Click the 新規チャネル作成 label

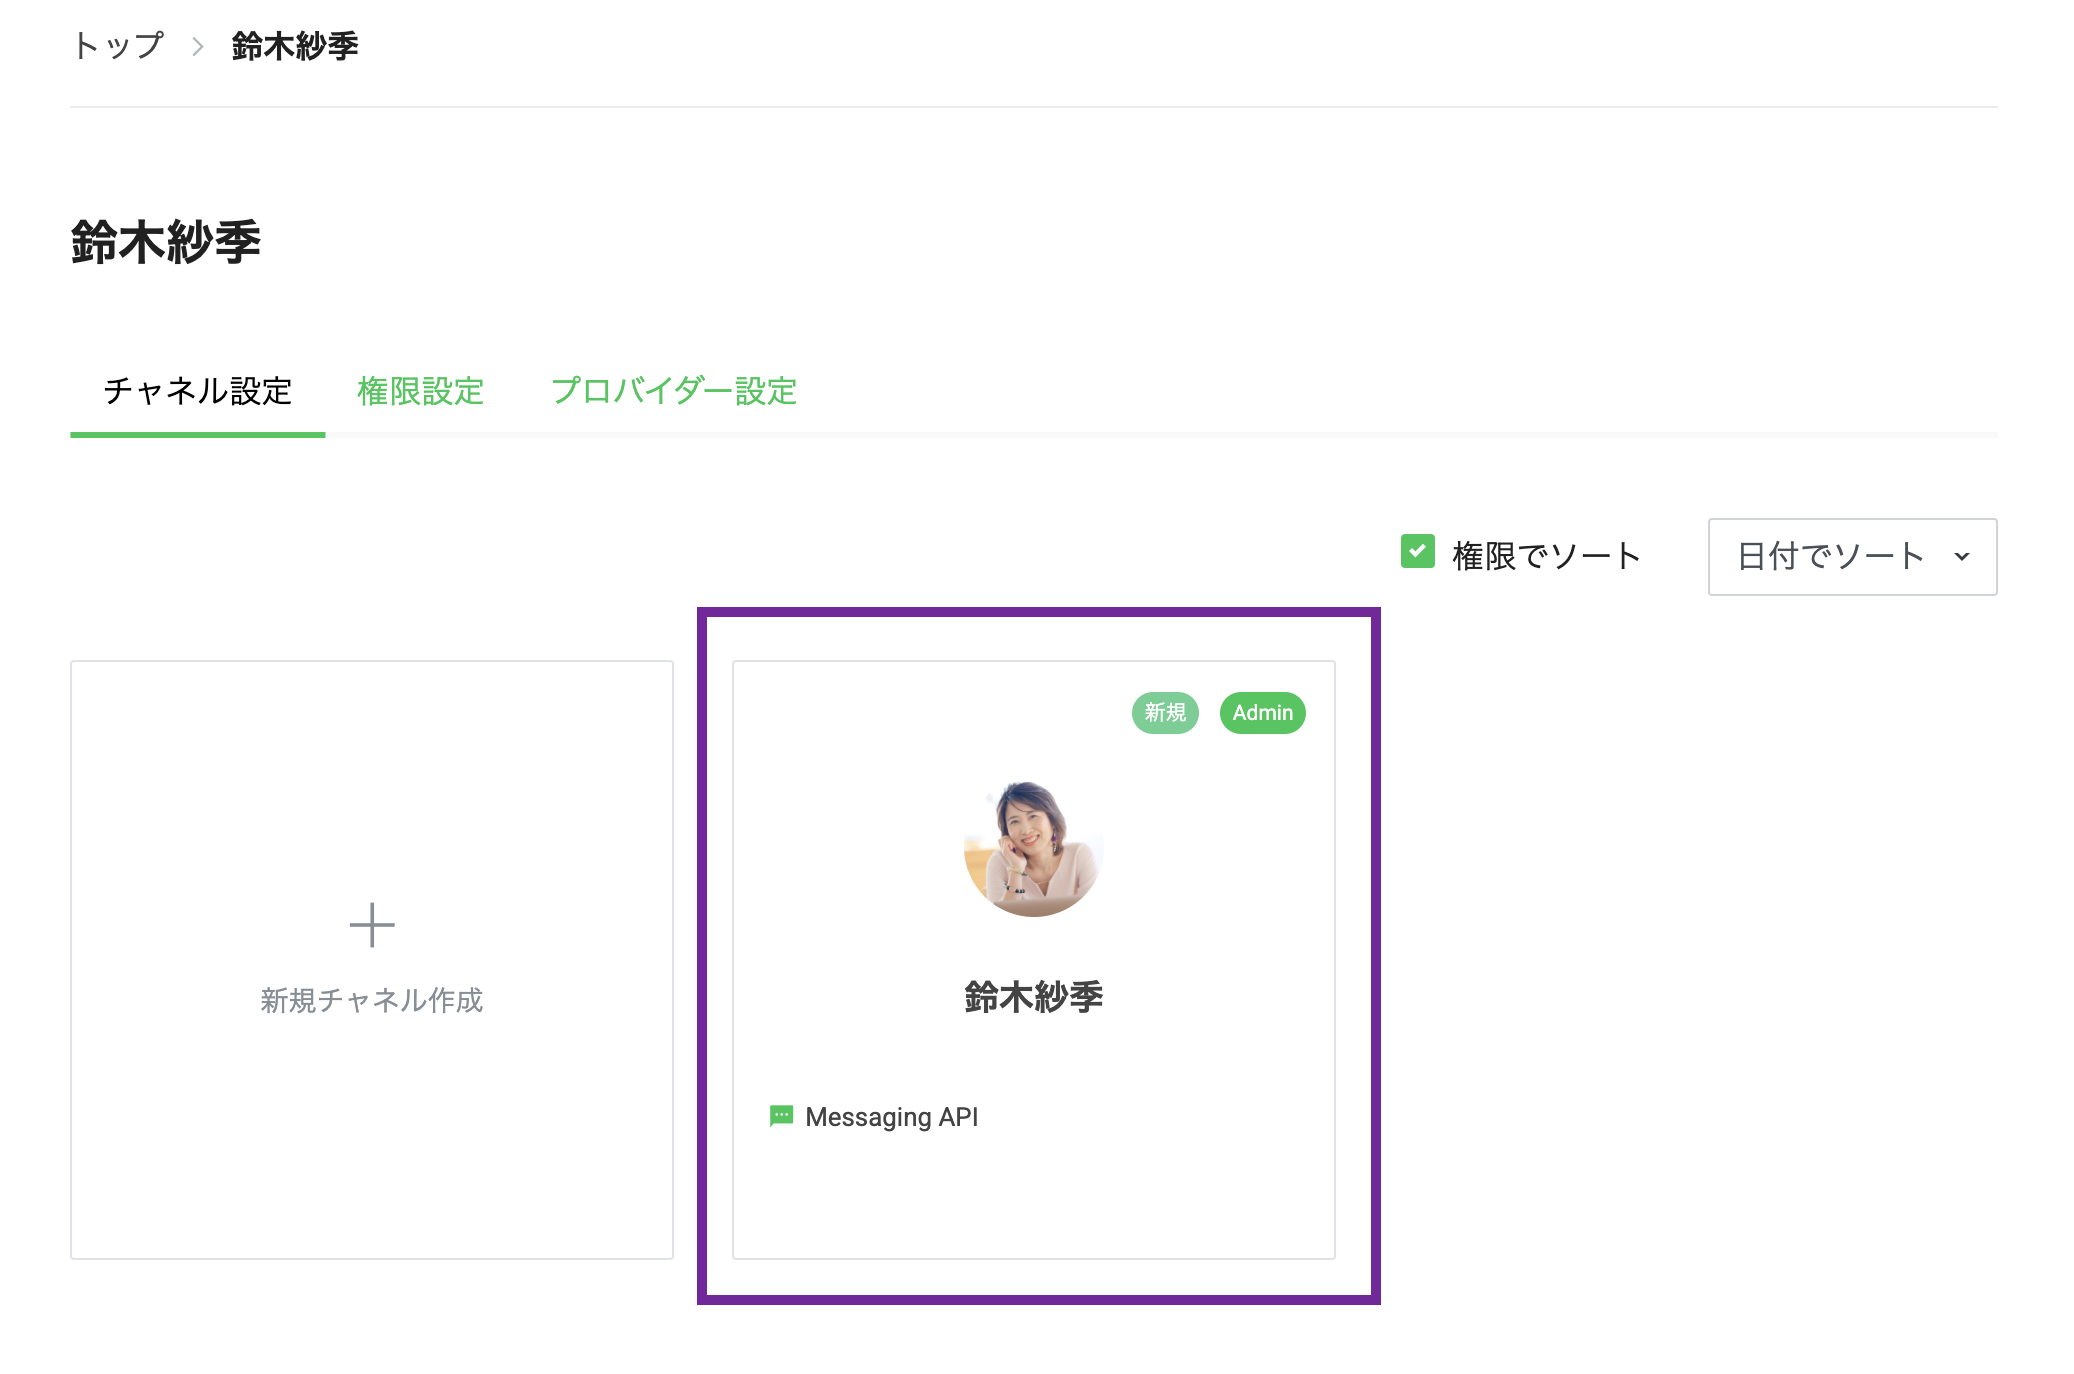tap(372, 1000)
